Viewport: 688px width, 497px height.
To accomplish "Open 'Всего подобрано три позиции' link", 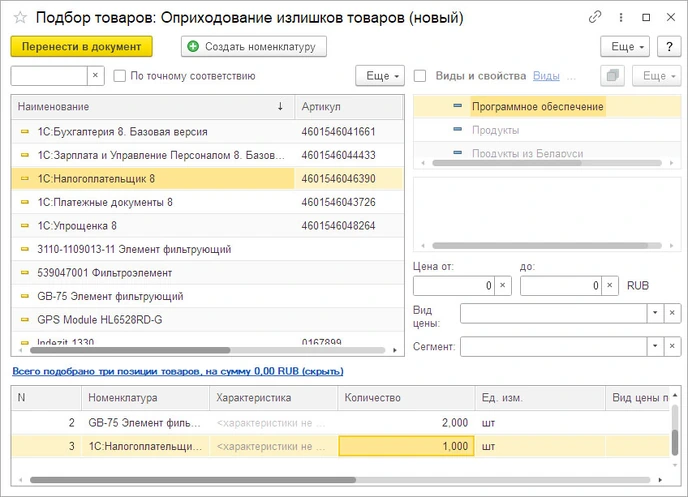I will tap(178, 371).
